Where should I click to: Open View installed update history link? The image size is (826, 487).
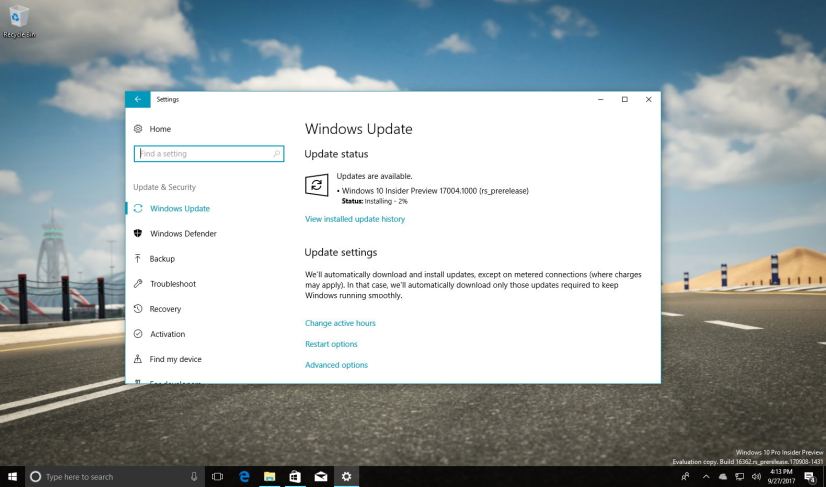click(x=355, y=219)
